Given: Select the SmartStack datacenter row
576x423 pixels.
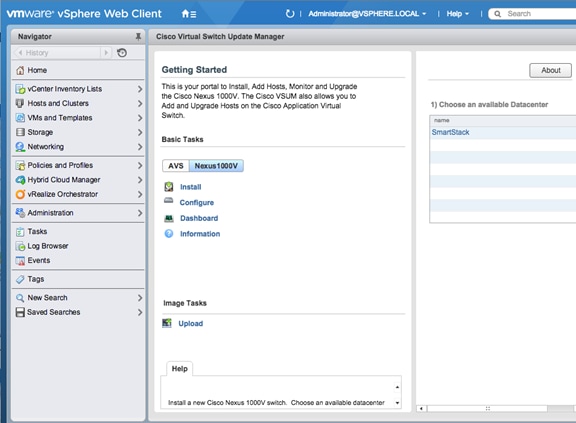Looking at the screenshot, I should 503,133.
